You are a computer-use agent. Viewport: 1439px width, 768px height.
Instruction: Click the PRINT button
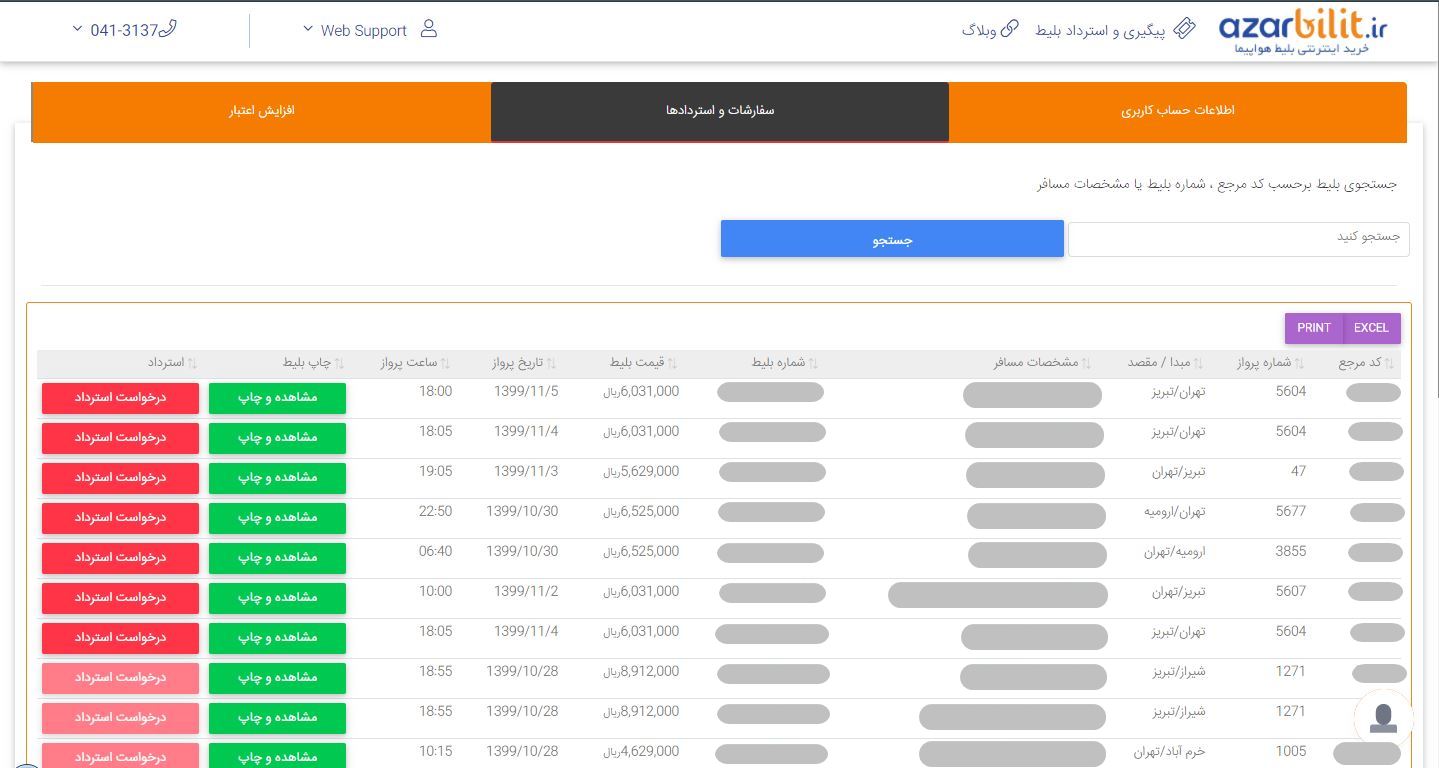click(1313, 328)
